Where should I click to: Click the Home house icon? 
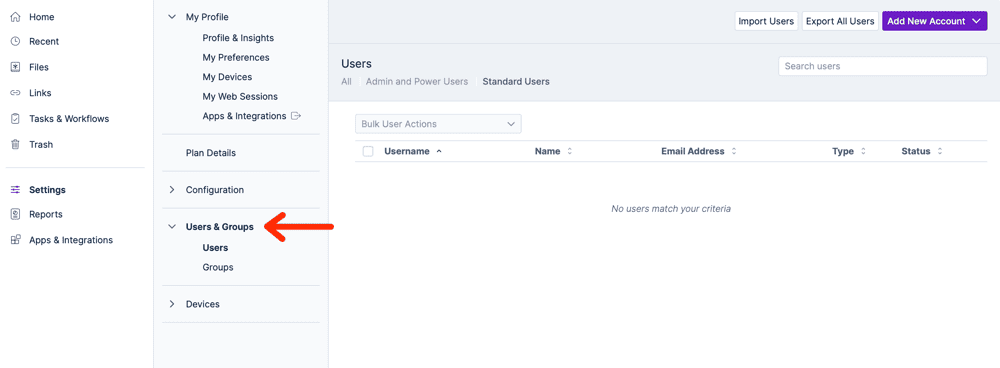(x=16, y=17)
